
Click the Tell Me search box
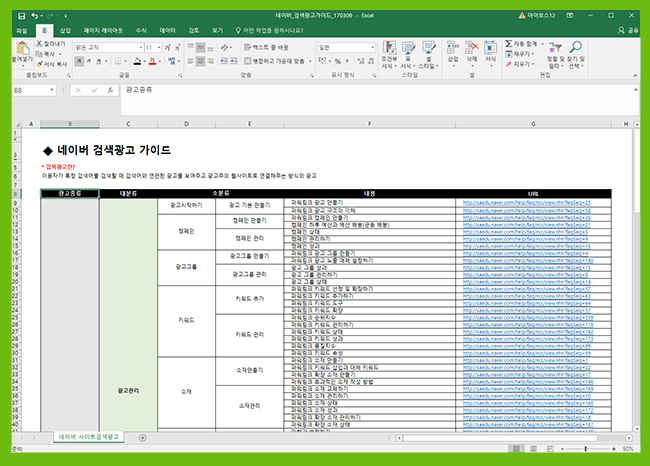click(269, 31)
